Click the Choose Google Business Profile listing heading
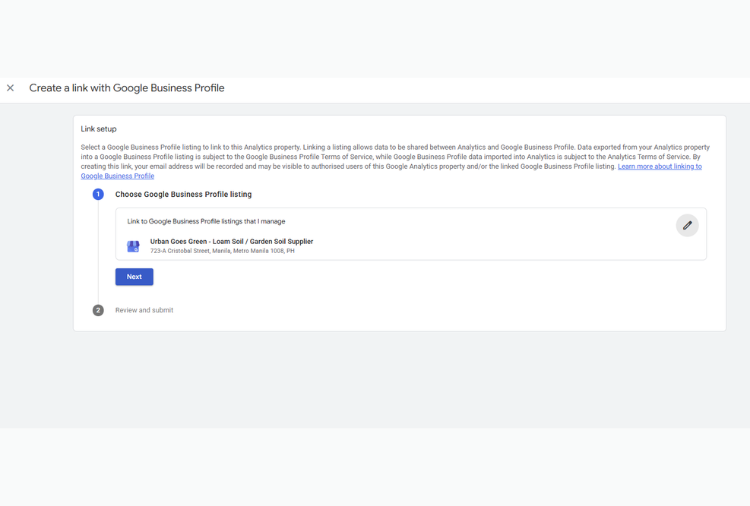Viewport: 750px width, 506px height. (x=183, y=194)
